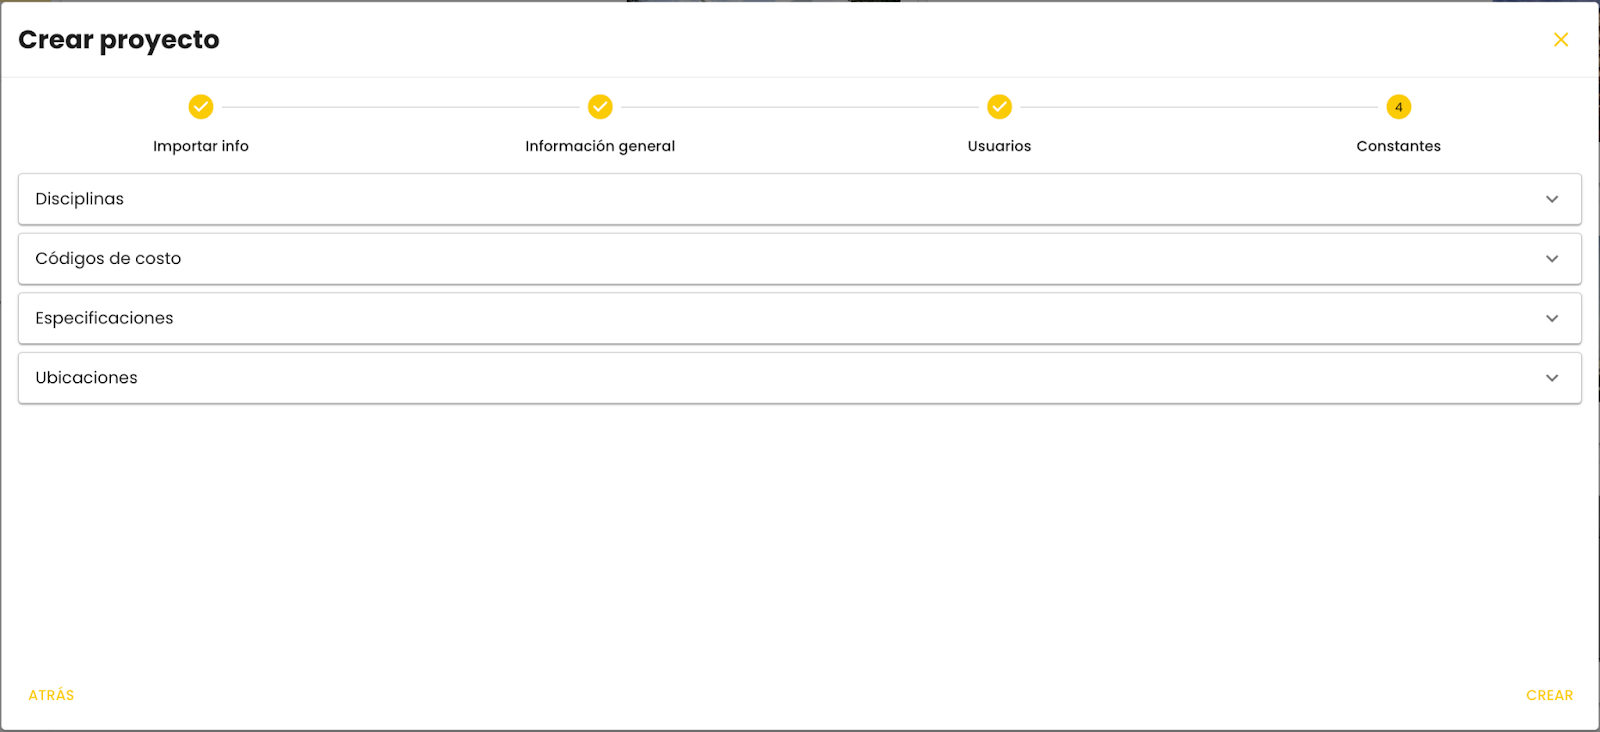This screenshot has height=732, width=1600.
Task: Select the Constantes step label
Action: pyautogui.click(x=1398, y=146)
